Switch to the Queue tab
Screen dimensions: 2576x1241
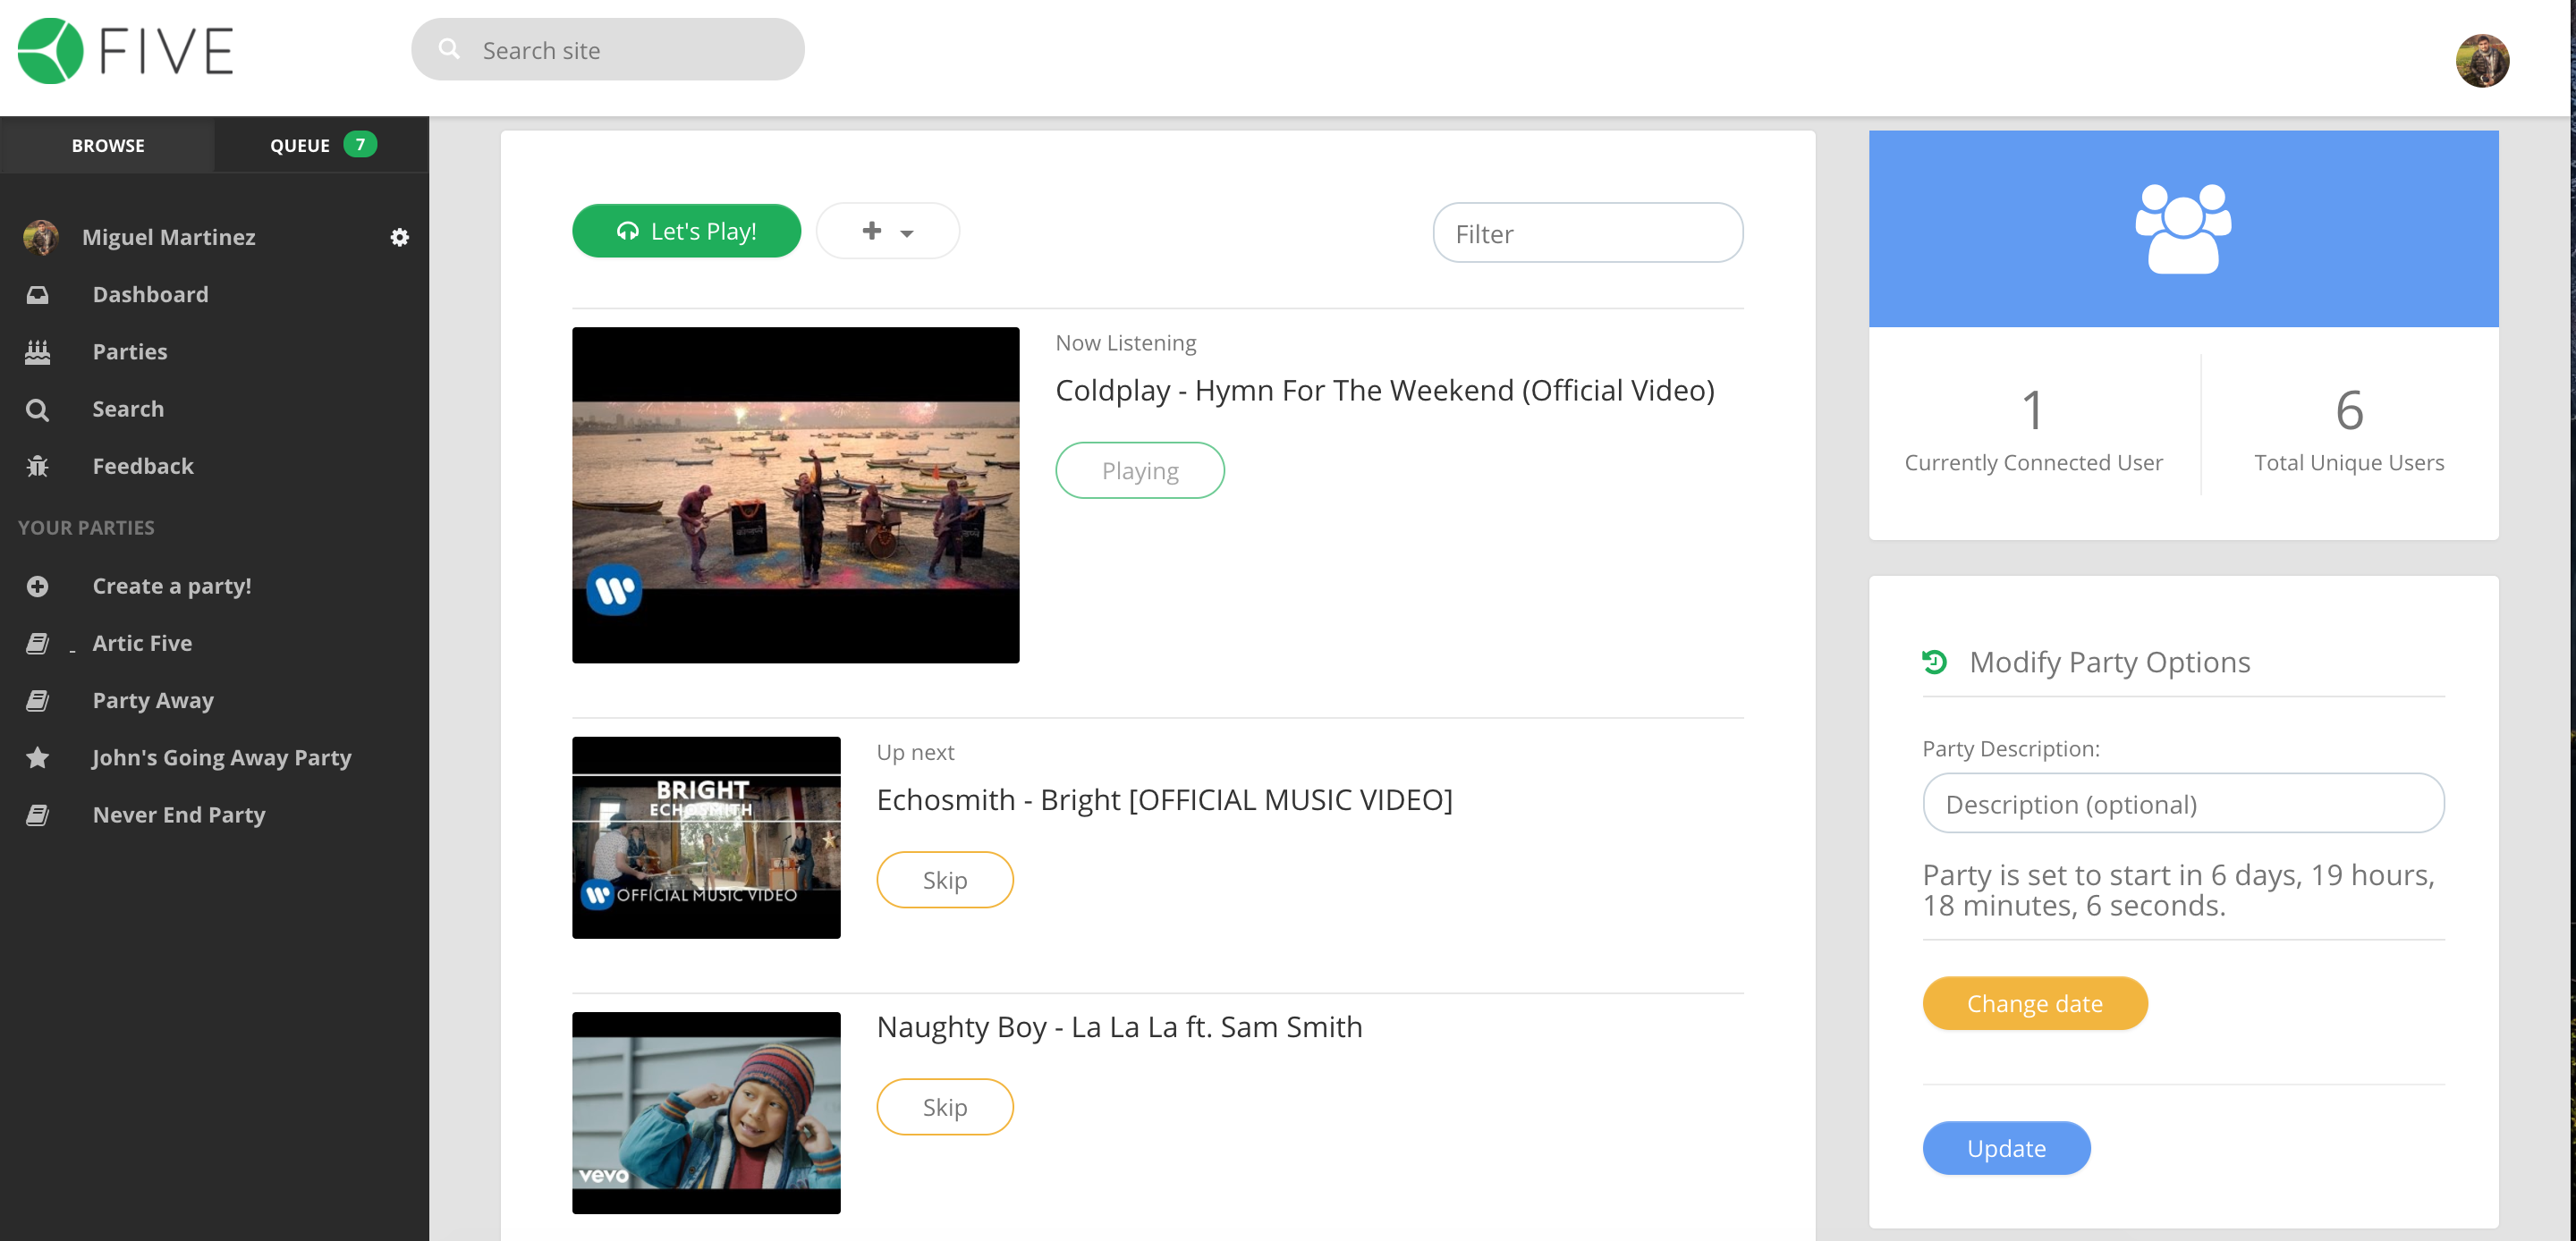320,145
